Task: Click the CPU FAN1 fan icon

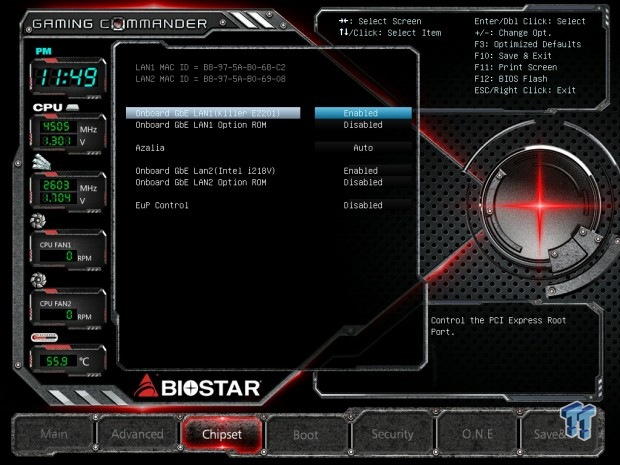Action: point(38,221)
